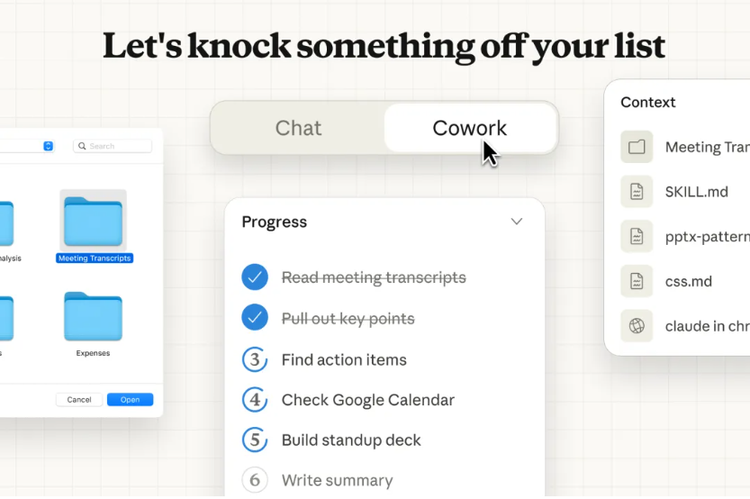This screenshot has width=750, height=499.
Task: Toggle the Read meeting transcripts checkmark
Action: (x=255, y=278)
